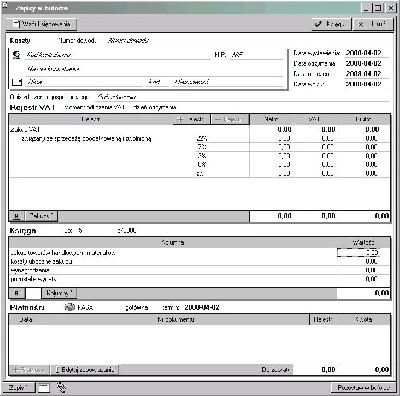Click the top-left toolbar button with the document icon
Screen dimensions: 400x396
coord(42,24)
